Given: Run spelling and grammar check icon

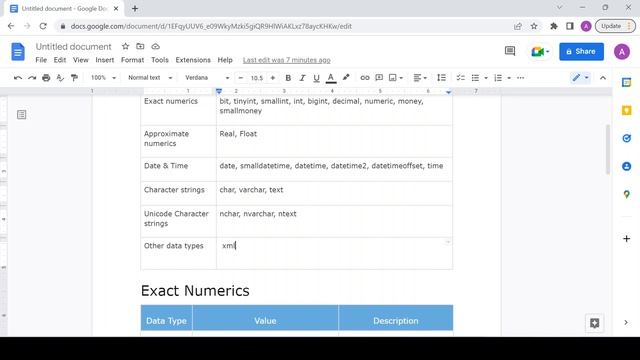Looking at the screenshot, I should coord(60,78).
